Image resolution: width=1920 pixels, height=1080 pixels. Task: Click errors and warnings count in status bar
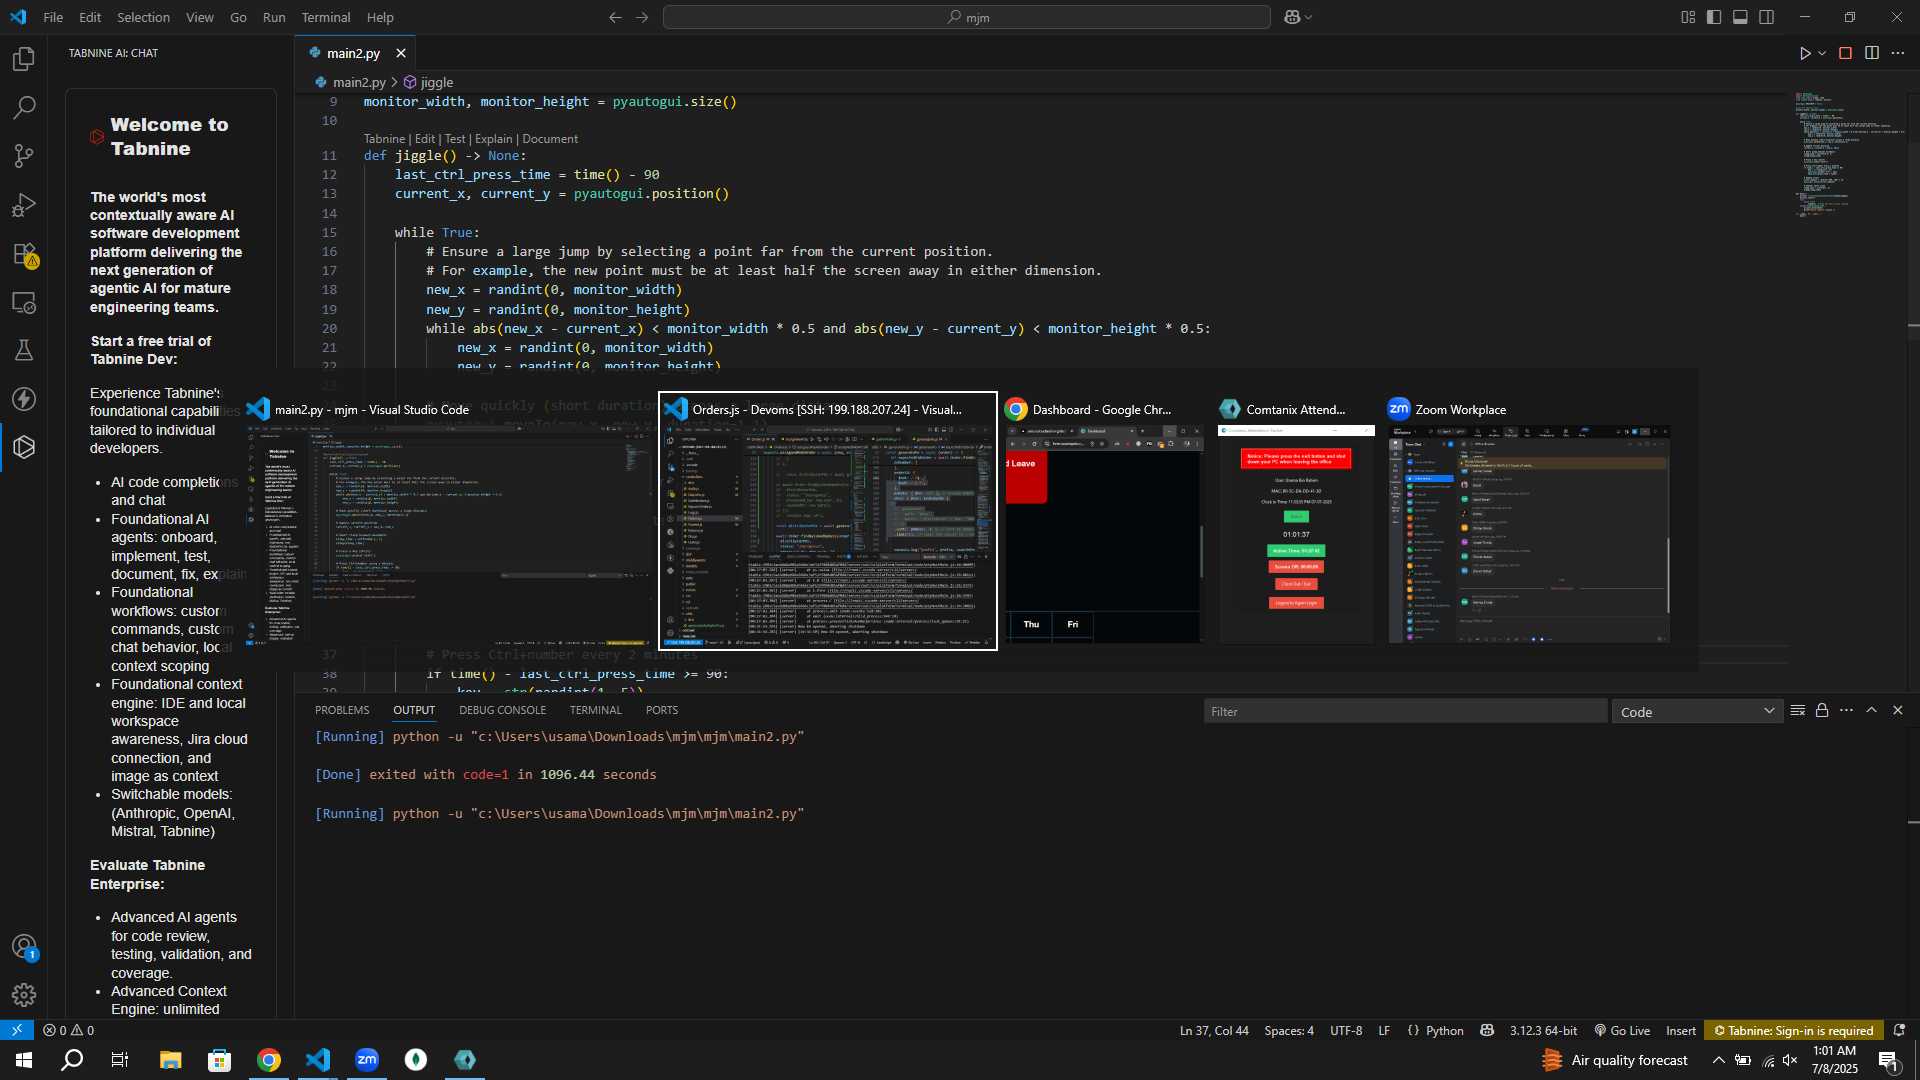[68, 1030]
